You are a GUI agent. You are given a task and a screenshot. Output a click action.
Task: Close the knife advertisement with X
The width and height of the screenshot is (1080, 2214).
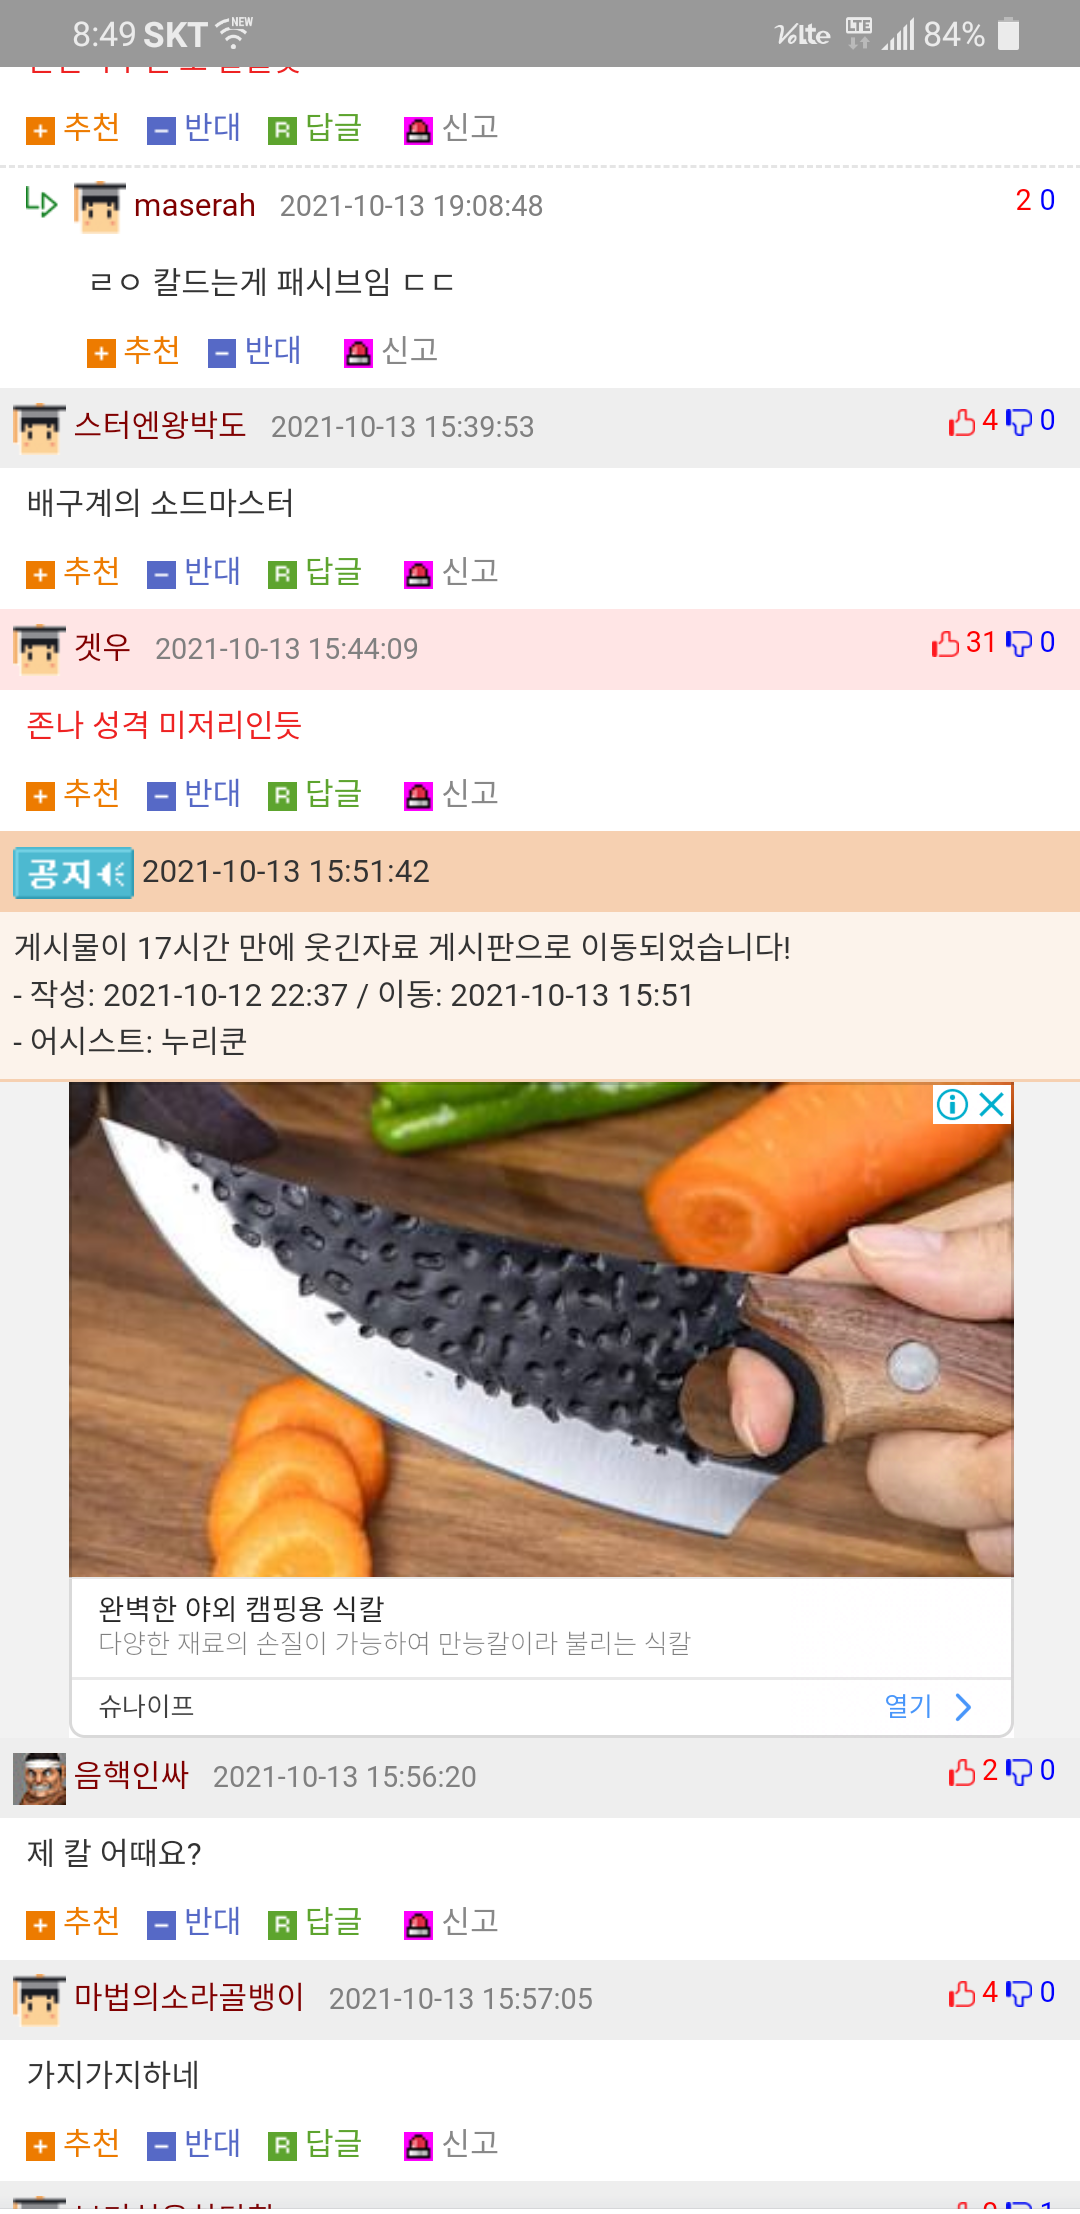point(992,1104)
